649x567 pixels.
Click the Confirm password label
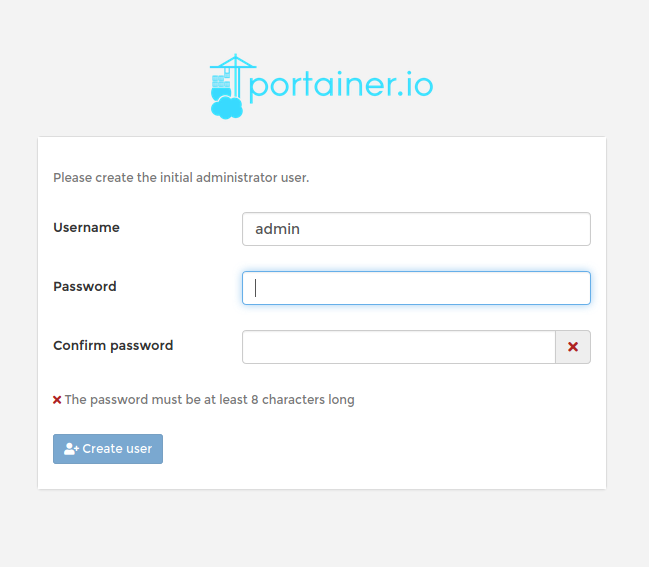pyautogui.click(x=113, y=346)
